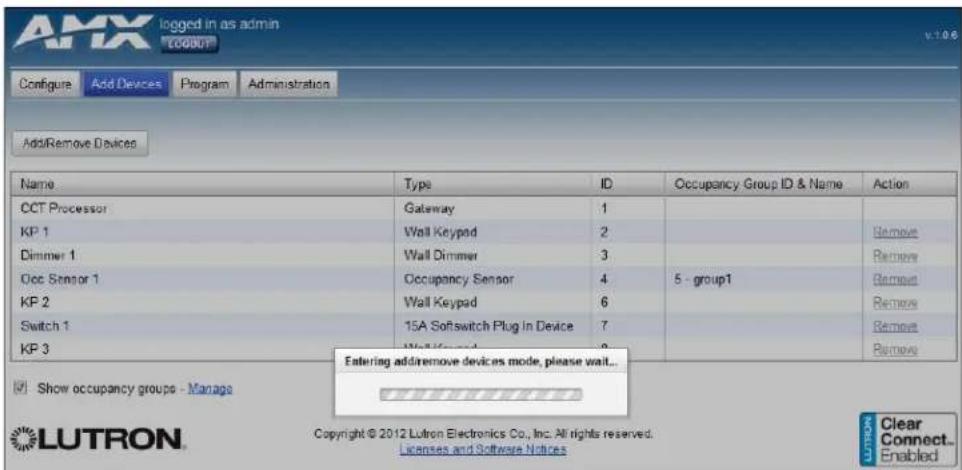962x470 pixels.
Task: Click the version number v.1.0.6
Action: [x=939, y=36]
